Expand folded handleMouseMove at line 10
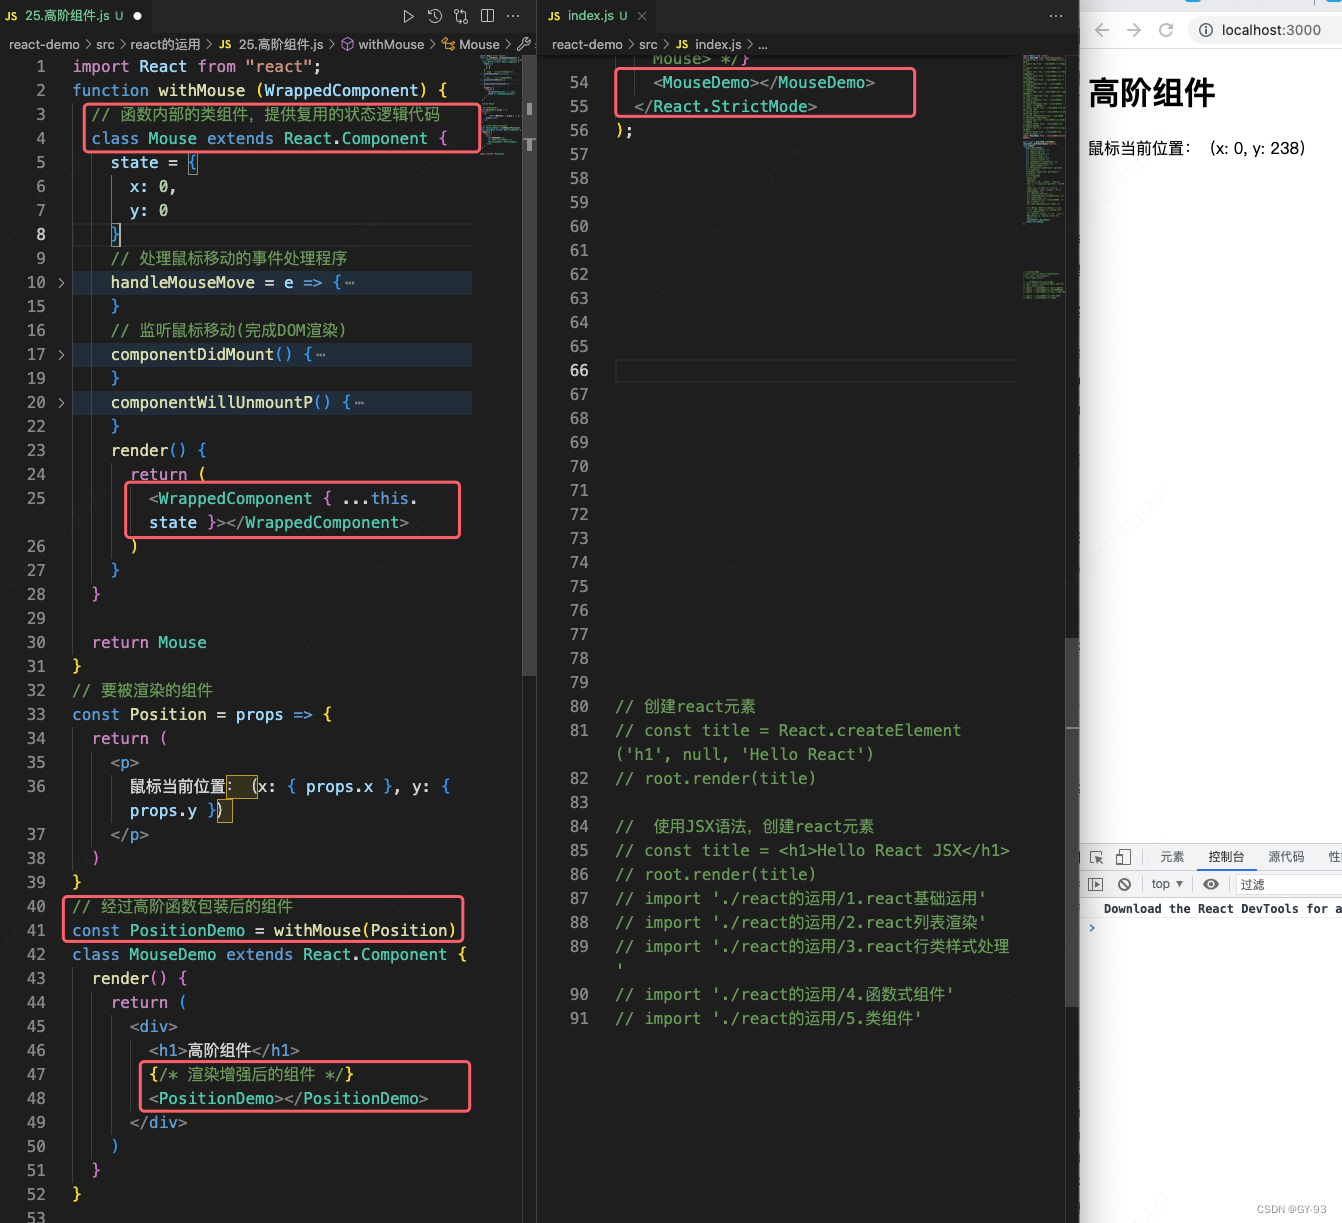 61,283
